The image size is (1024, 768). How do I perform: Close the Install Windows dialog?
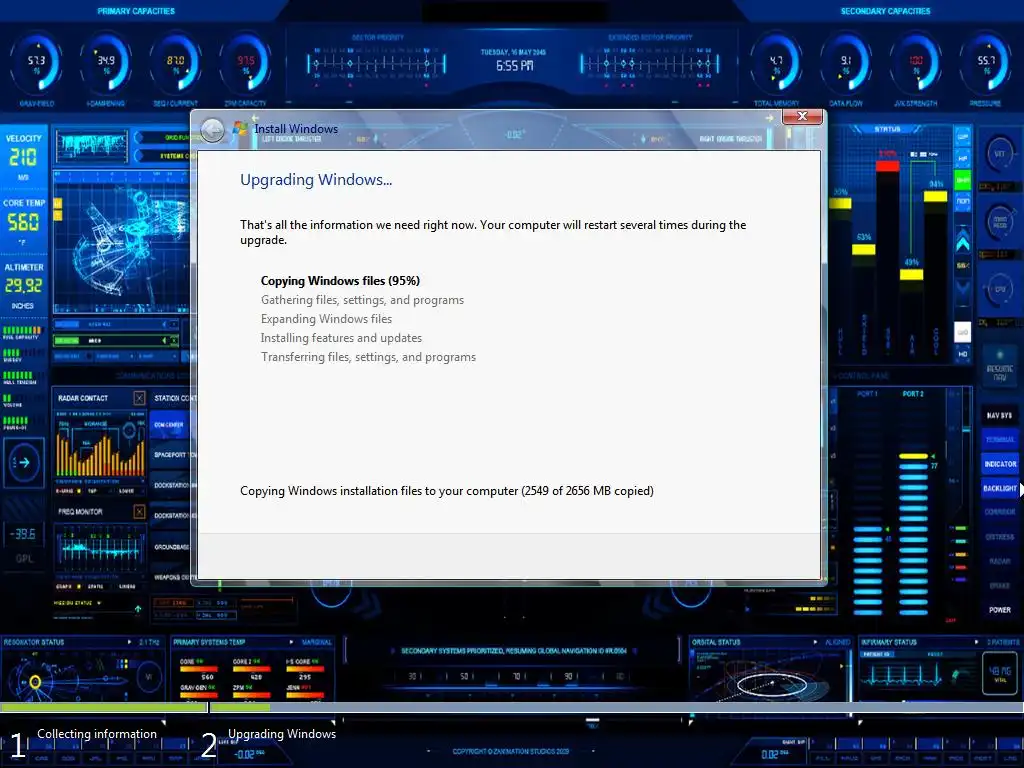pos(803,116)
